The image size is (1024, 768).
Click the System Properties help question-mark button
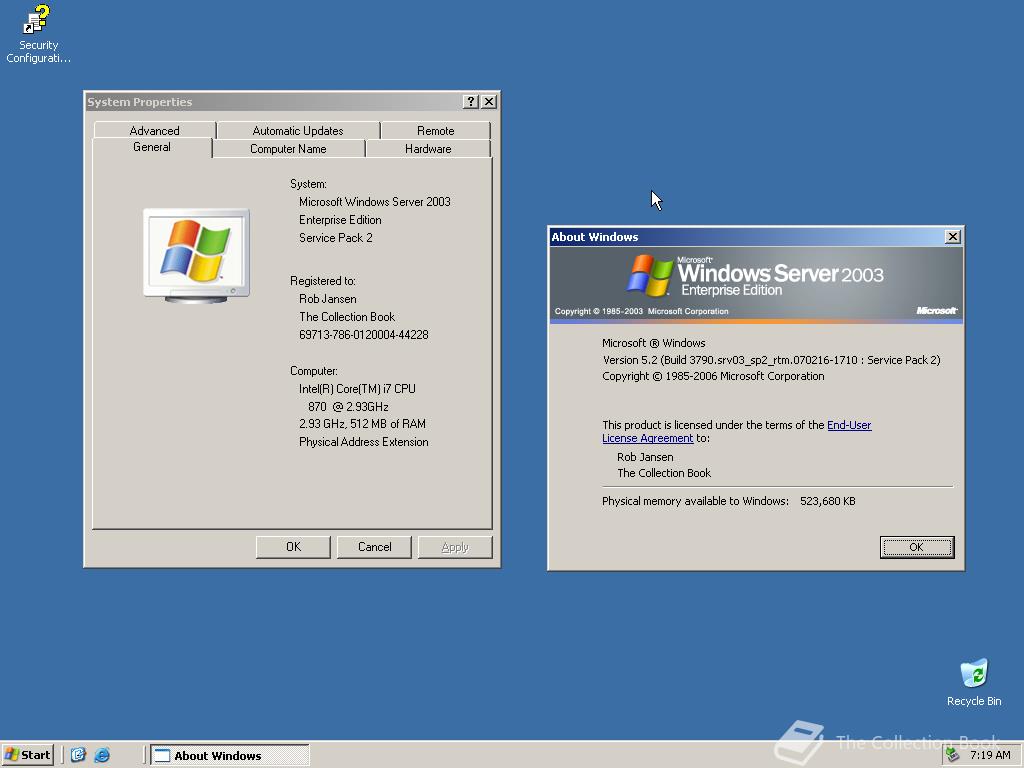pos(470,102)
